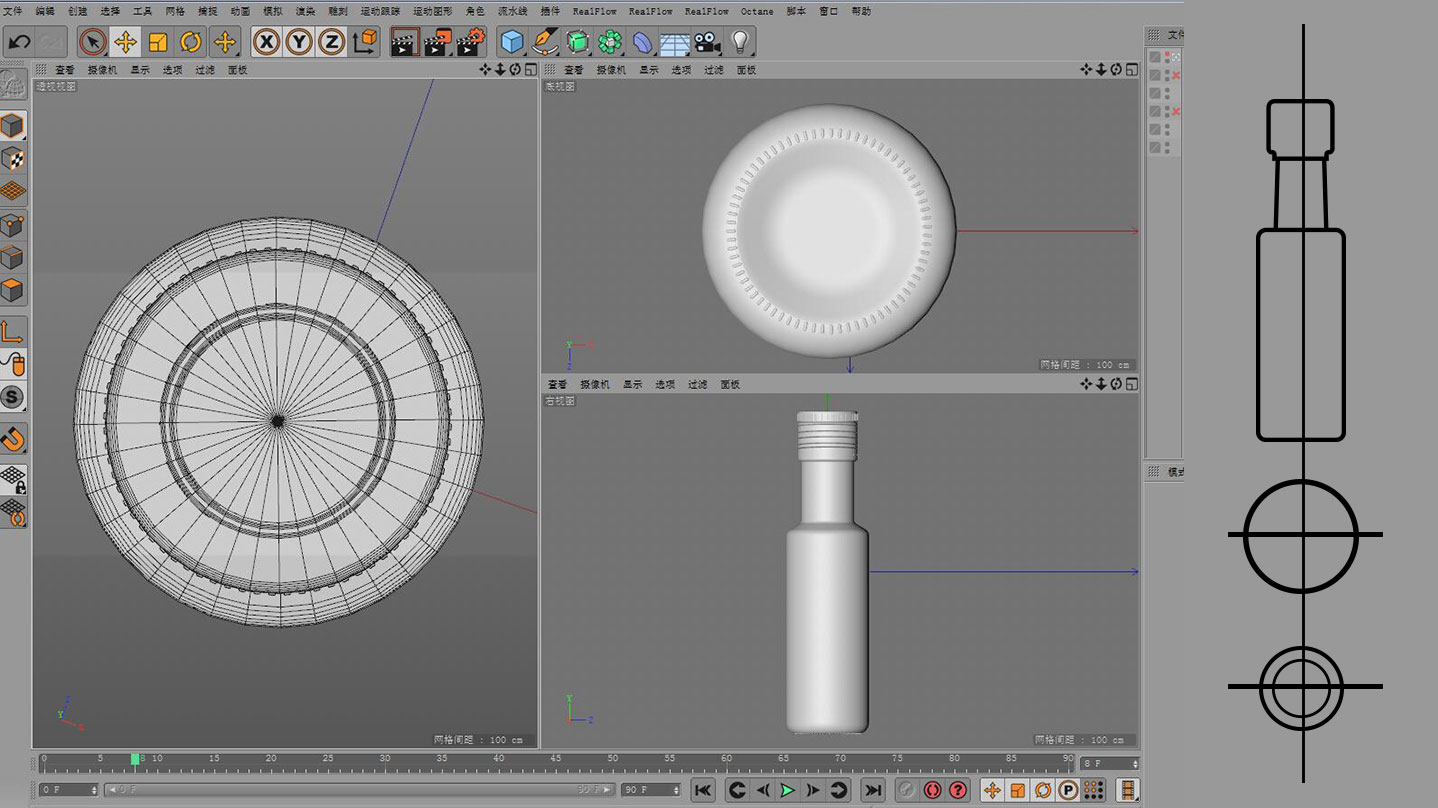
Task: Select the Move tool in the top toolbar
Action: tap(125, 42)
